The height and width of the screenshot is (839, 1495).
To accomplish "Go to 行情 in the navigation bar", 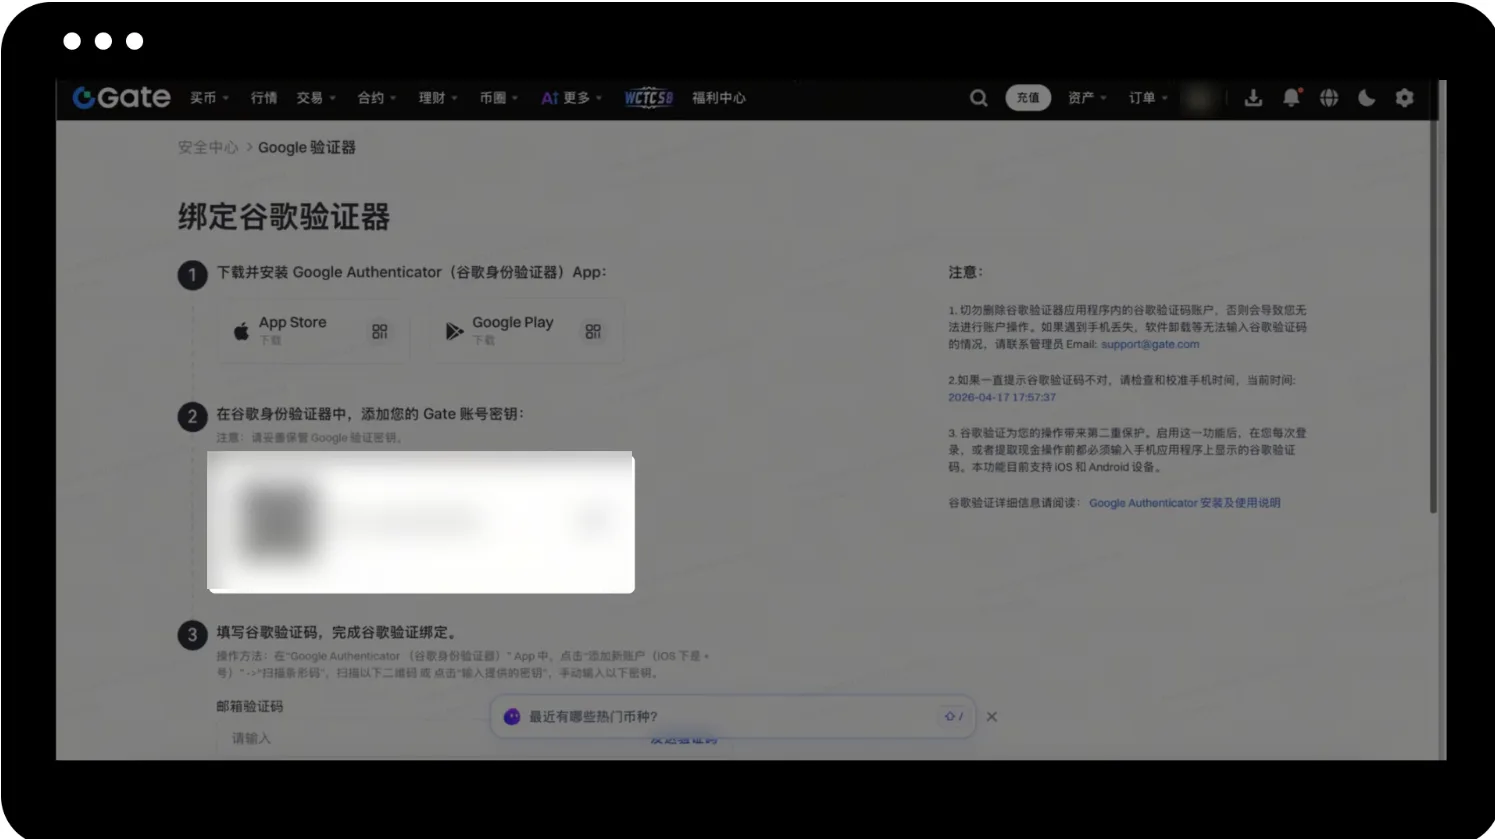I will (x=264, y=98).
